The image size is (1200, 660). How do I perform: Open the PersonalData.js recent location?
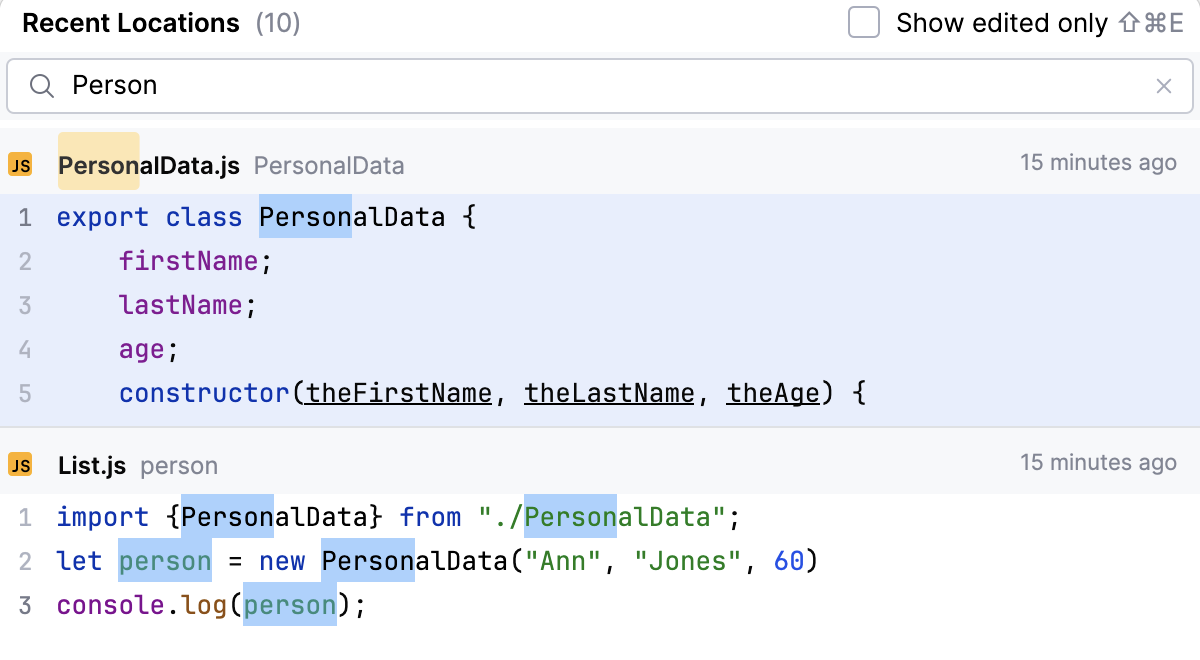pos(149,165)
